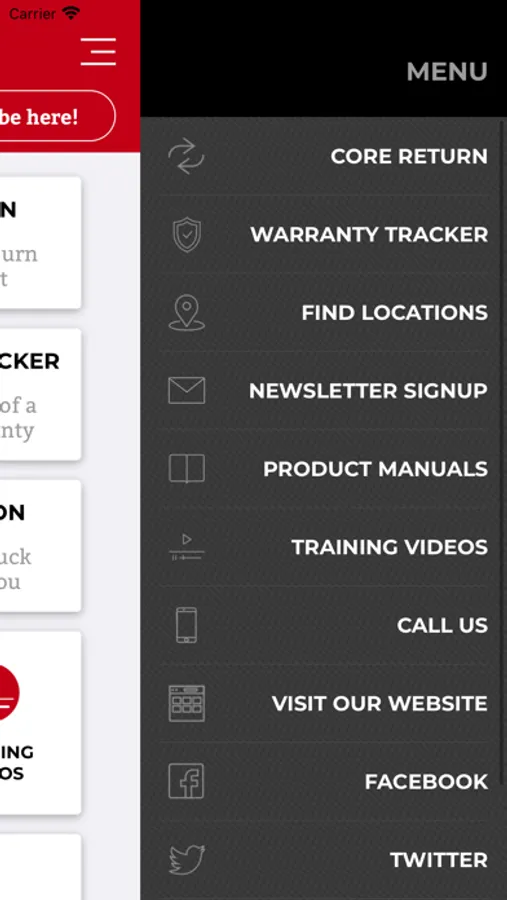
Task: Tap the 'be here!' red pill button
Action: coord(57,116)
